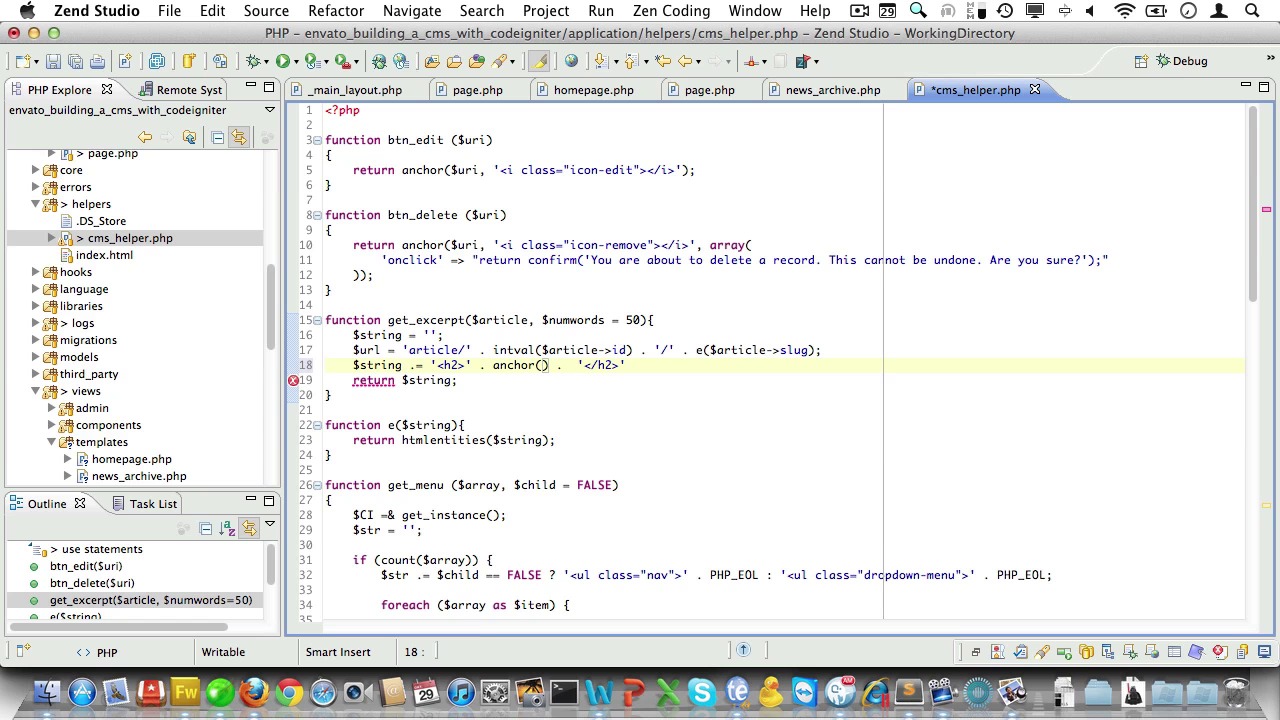Screen dimensions: 1280x720
Task: Select the migrations folder
Action: pos(88,340)
